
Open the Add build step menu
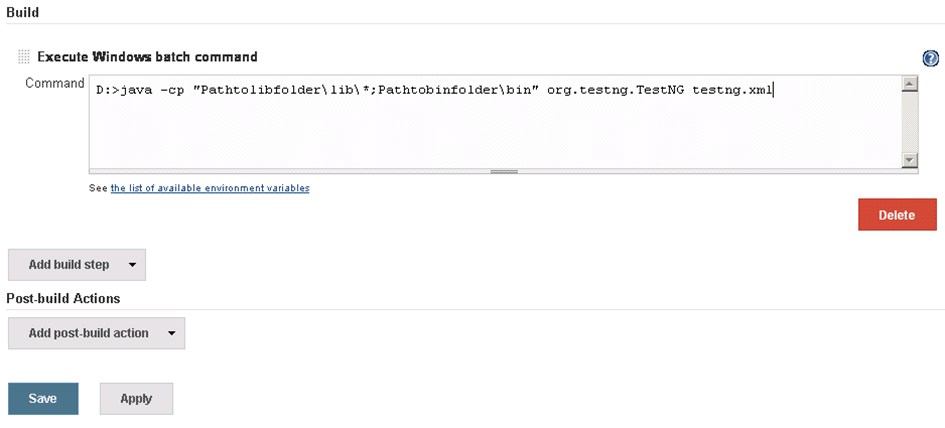click(69, 265)
